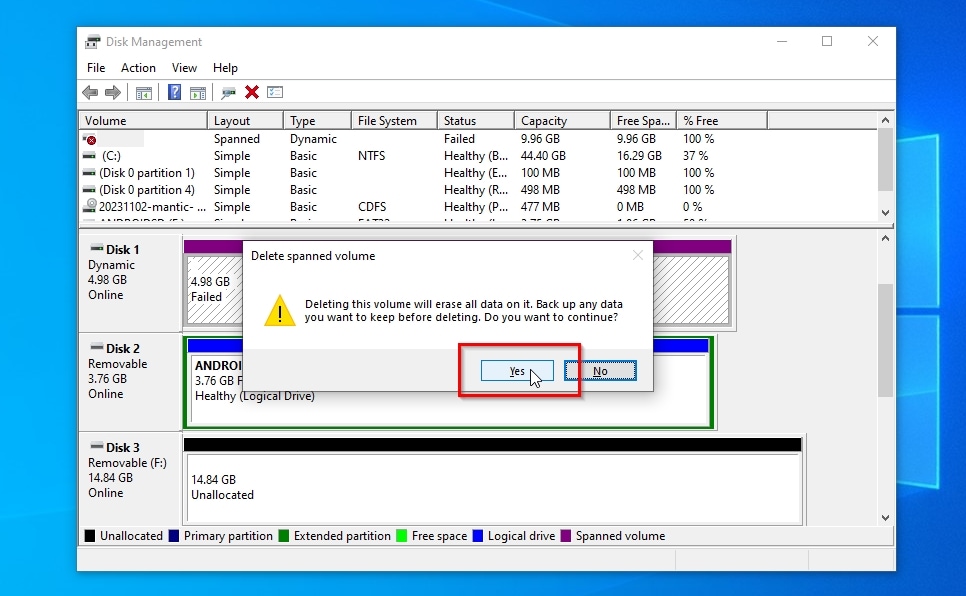Select the (C:) volume row
This screenshot has width=966, height=596.
111,156
